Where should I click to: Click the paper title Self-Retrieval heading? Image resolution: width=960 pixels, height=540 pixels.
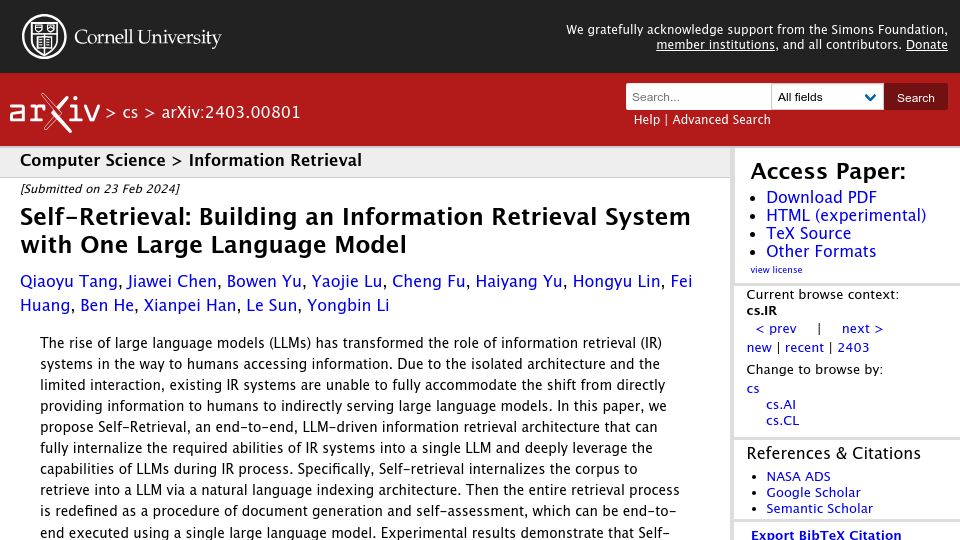tap(355, 231)
